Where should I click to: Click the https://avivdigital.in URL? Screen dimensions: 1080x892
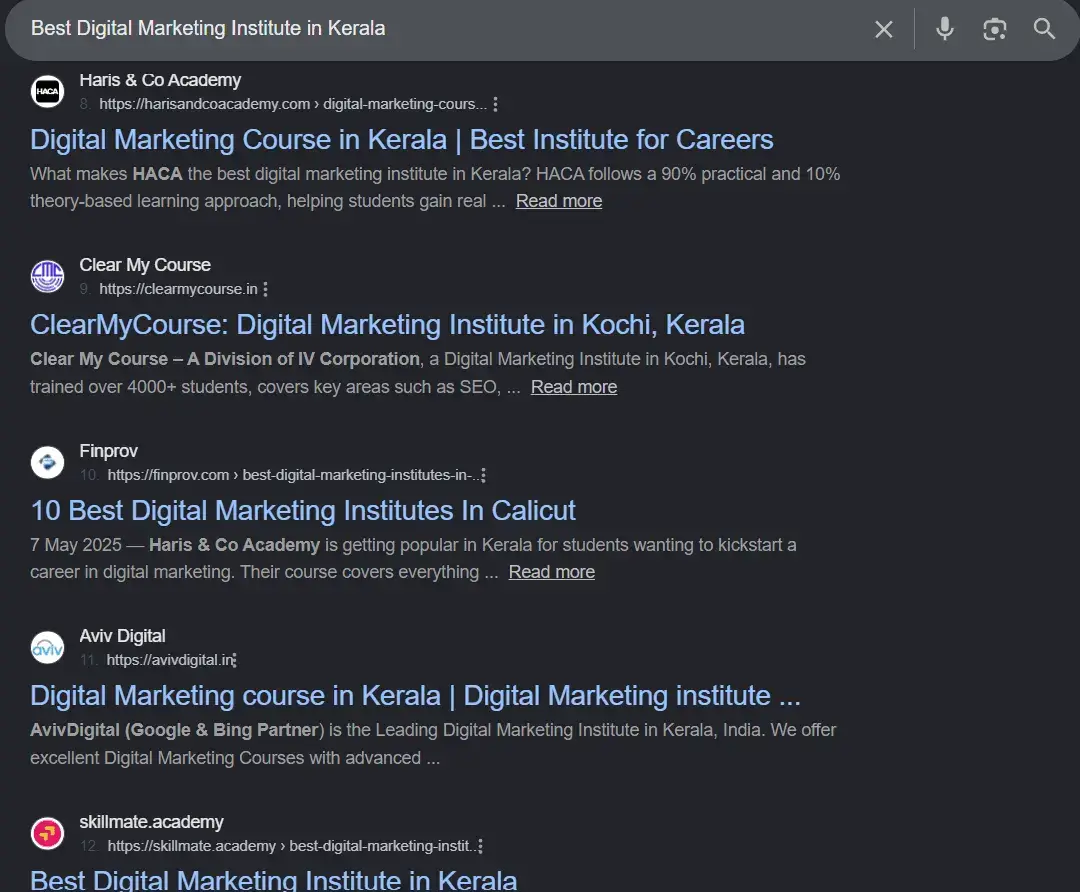click(x=170, y=660)
